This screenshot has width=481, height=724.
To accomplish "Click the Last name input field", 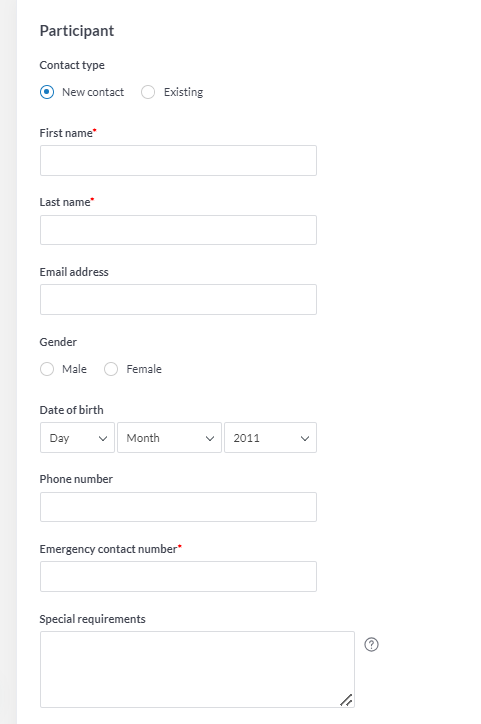I will tap(178, 230).
